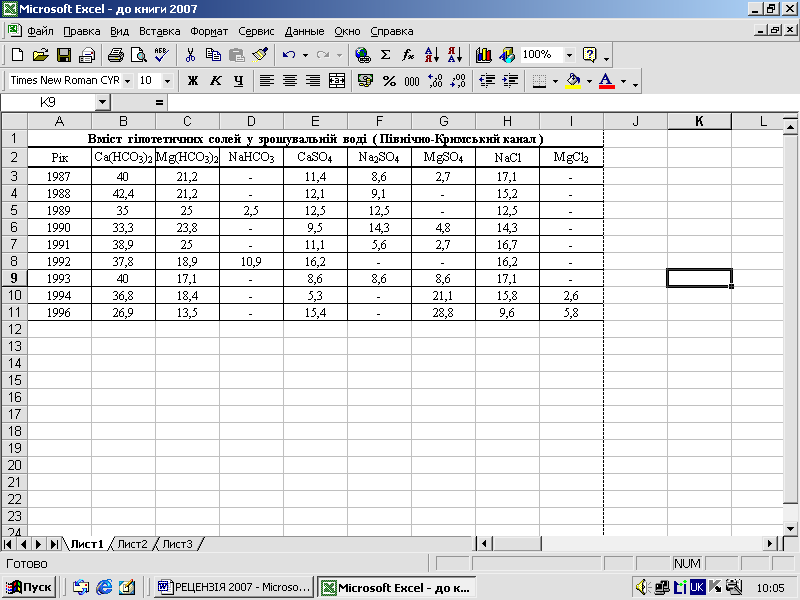
Task: Sort ascending with the A-to-Я icon
Action: click(x=431, y=55)
